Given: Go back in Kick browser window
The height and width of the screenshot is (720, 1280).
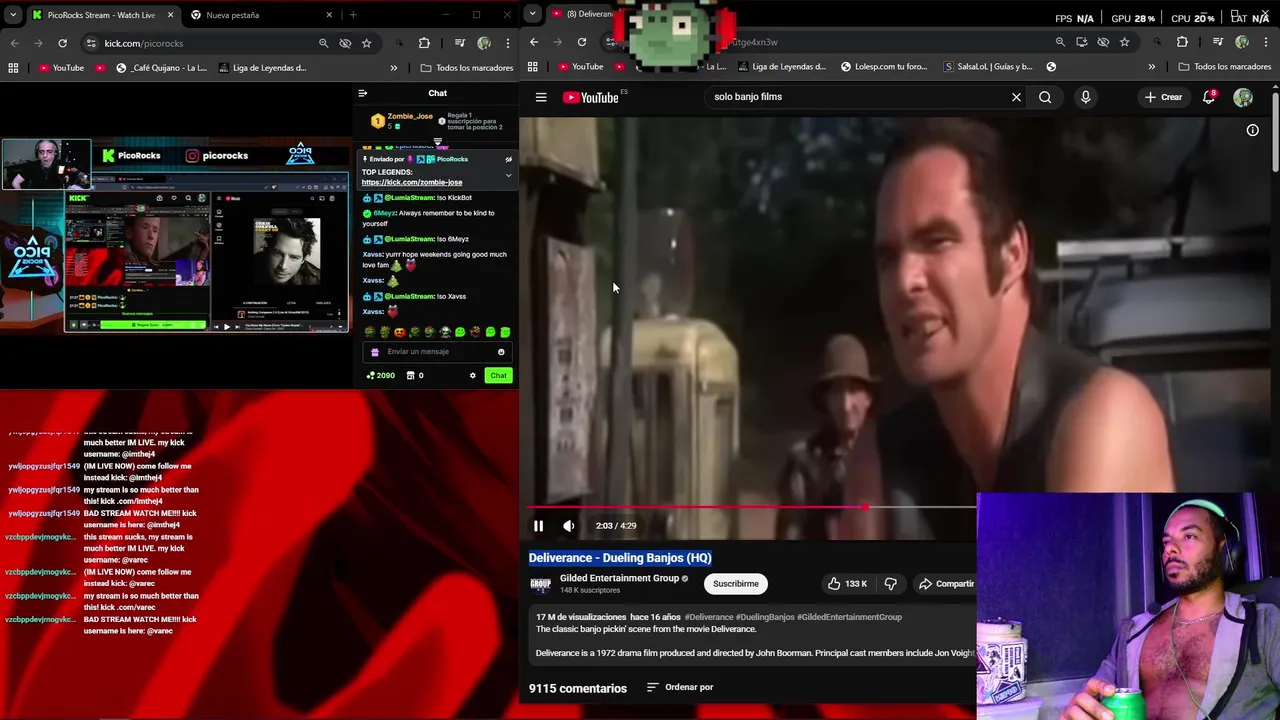Looking at the screenshot, I should coord(14,43).
